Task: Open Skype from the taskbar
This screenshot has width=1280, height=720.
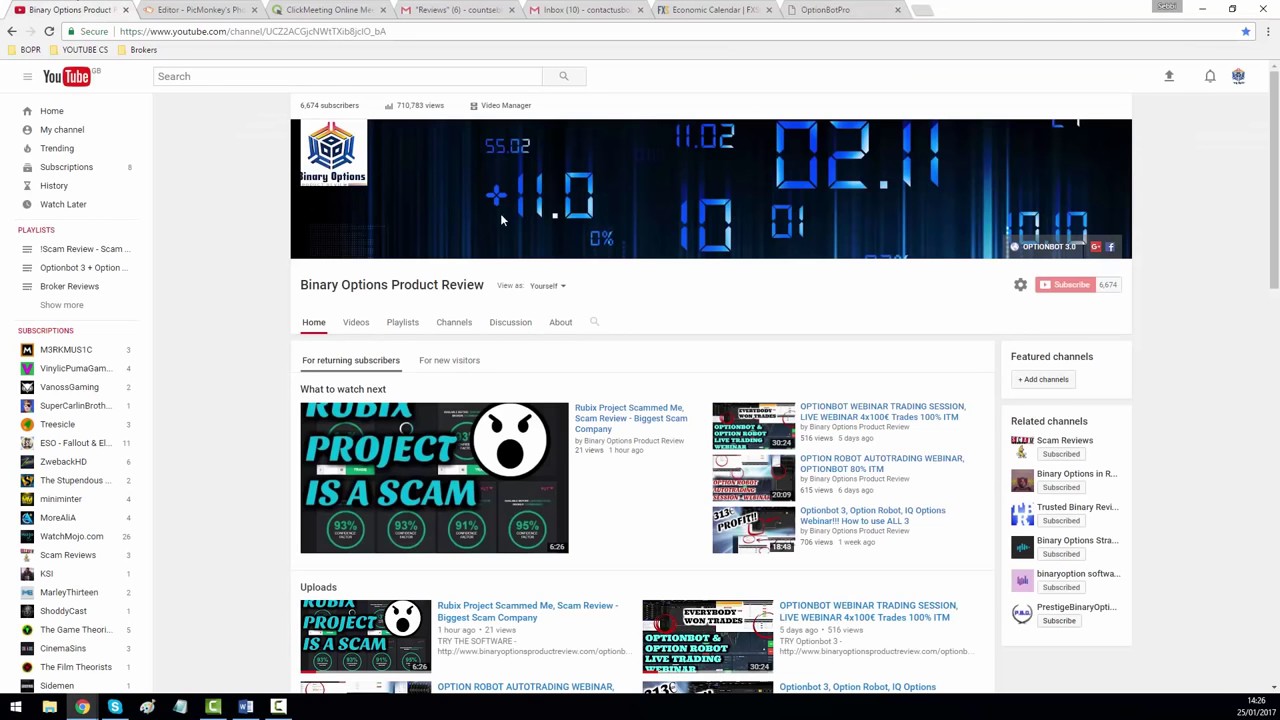Action: pyautogui.click(x=115, y=707)
